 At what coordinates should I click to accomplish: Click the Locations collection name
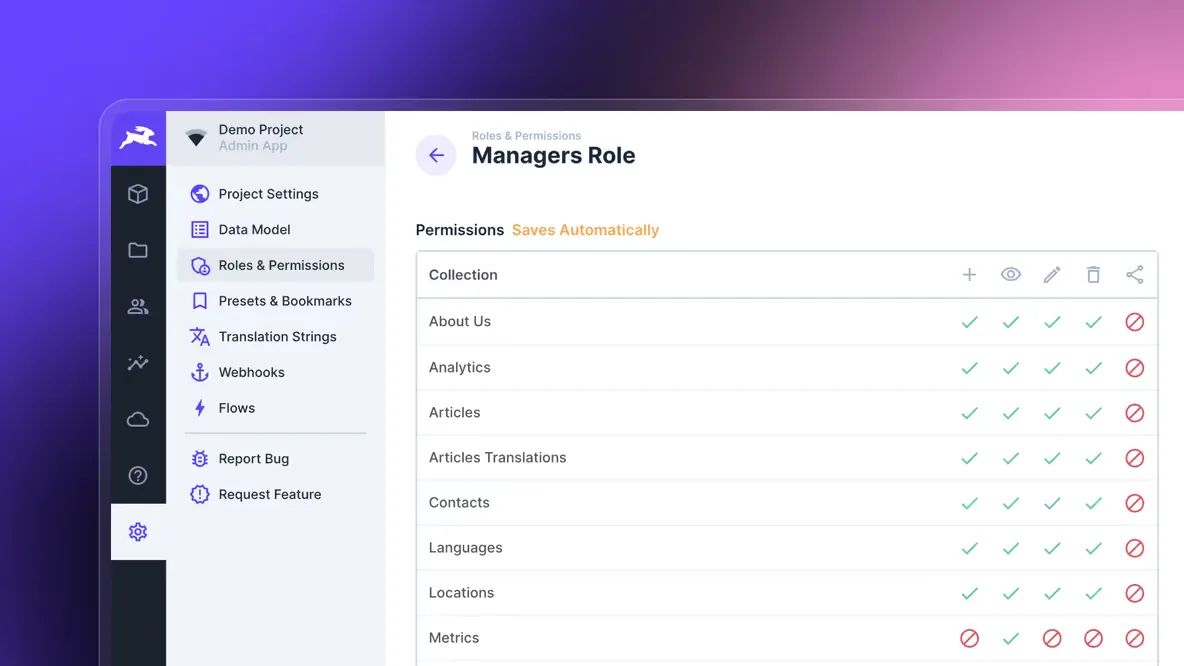coord(461,593)
